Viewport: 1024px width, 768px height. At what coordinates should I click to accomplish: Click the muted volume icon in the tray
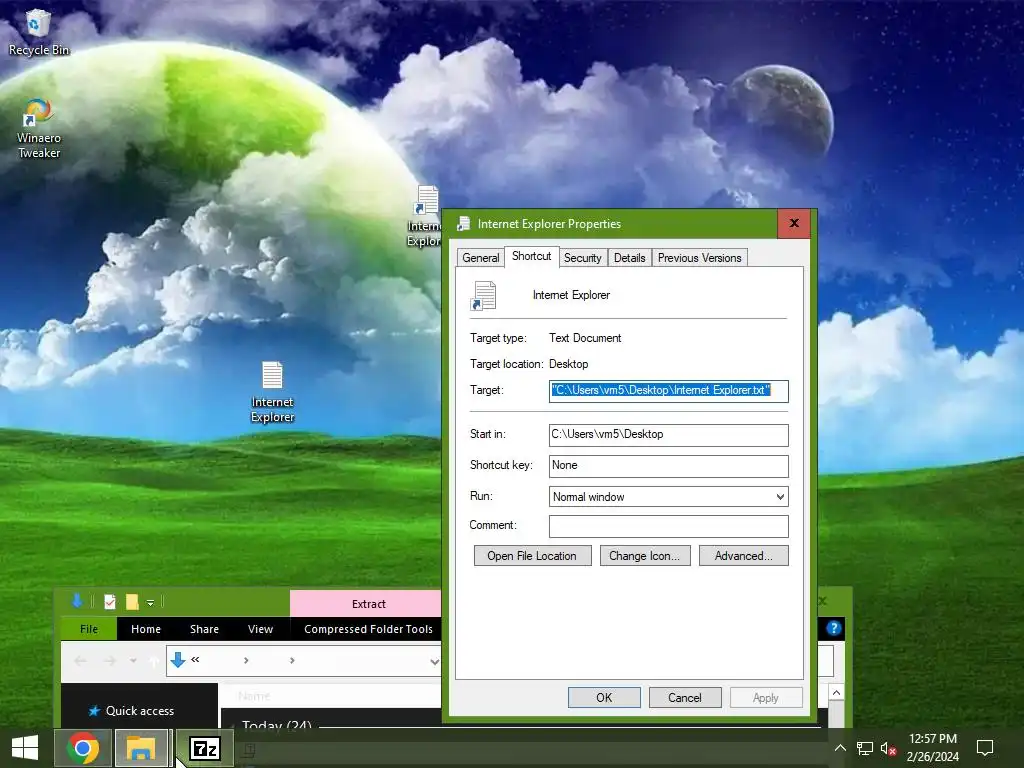pyautogui.click(x=888, y=748)
